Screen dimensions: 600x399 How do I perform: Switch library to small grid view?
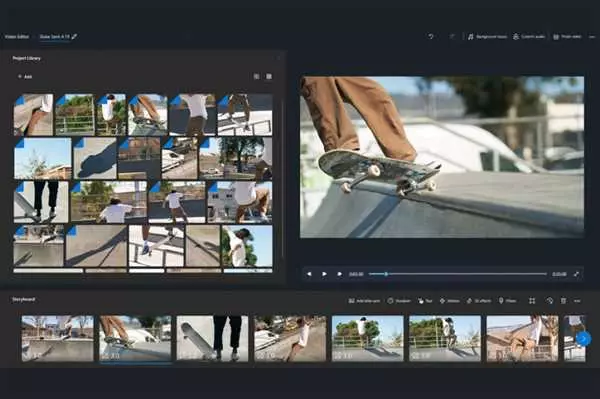256,77
